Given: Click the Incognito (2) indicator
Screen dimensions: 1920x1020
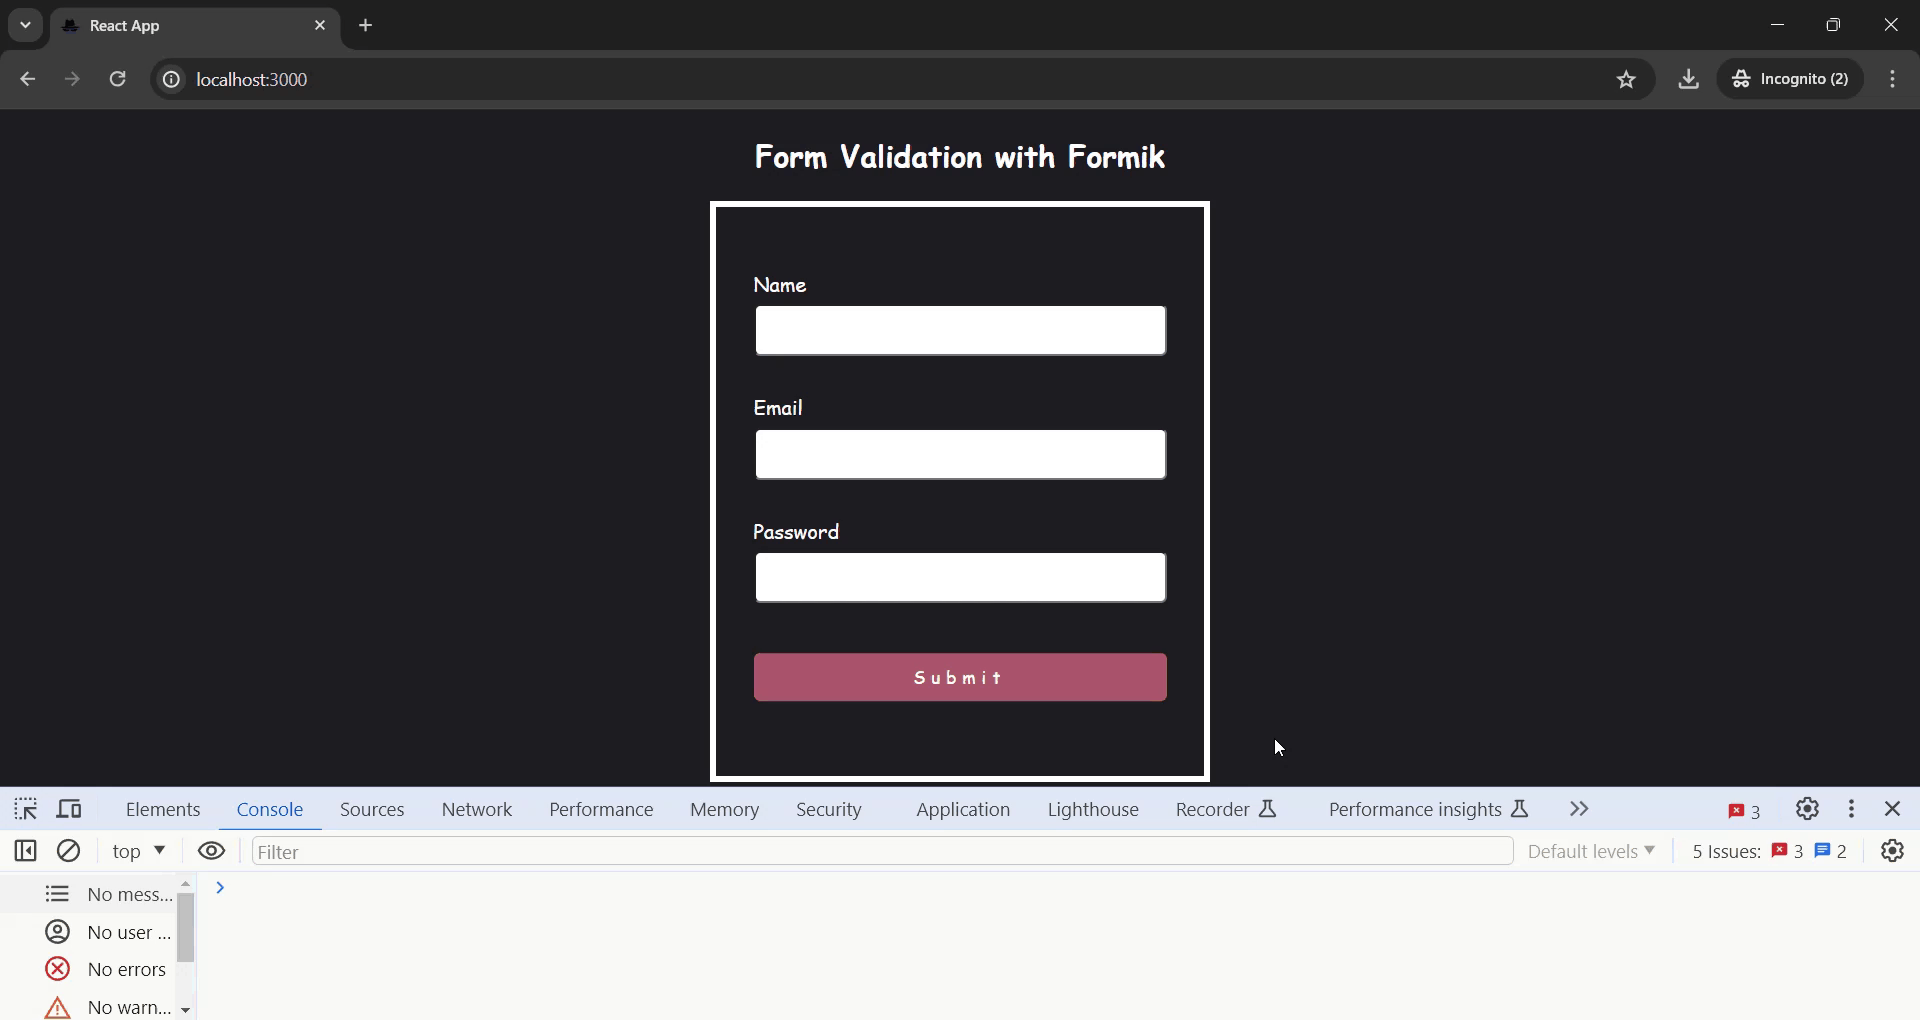Looking at the screenshot, I should 1791,79.
